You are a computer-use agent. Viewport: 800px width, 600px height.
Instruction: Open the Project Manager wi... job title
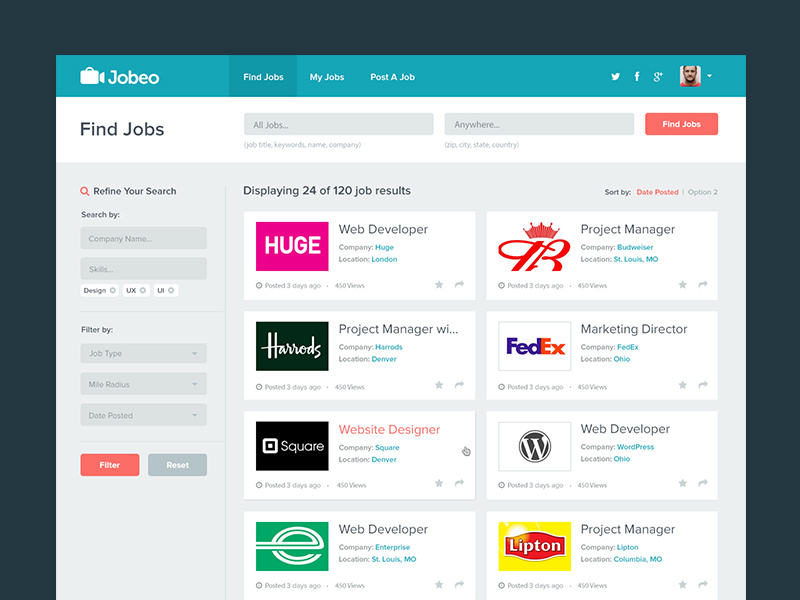click(x=398, y=329)
